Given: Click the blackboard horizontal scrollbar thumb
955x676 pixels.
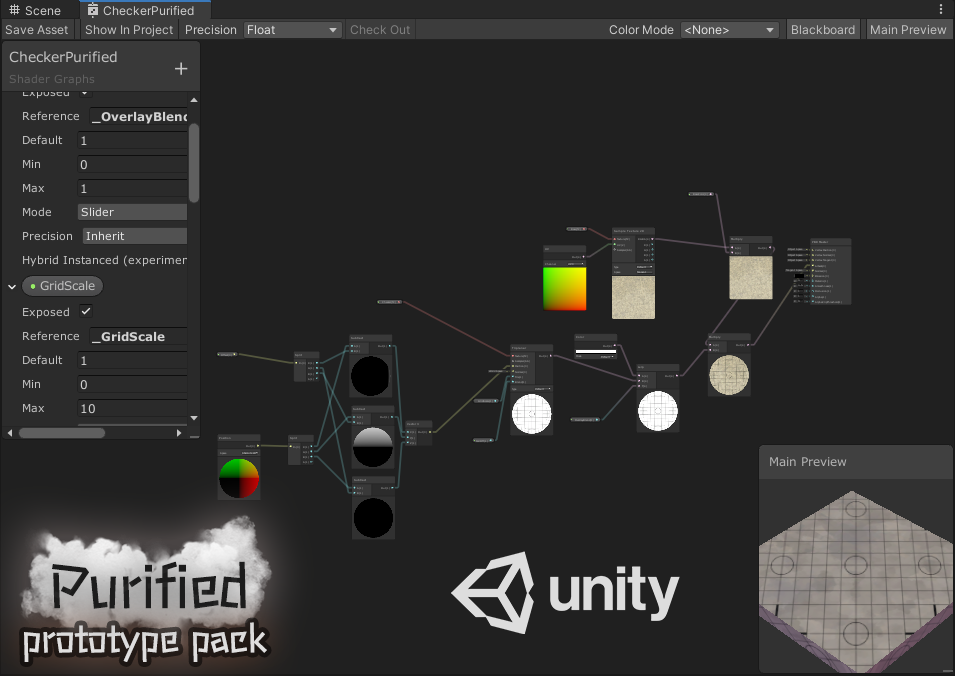Looking at the screenshot, I should click(x=62, y=433).
